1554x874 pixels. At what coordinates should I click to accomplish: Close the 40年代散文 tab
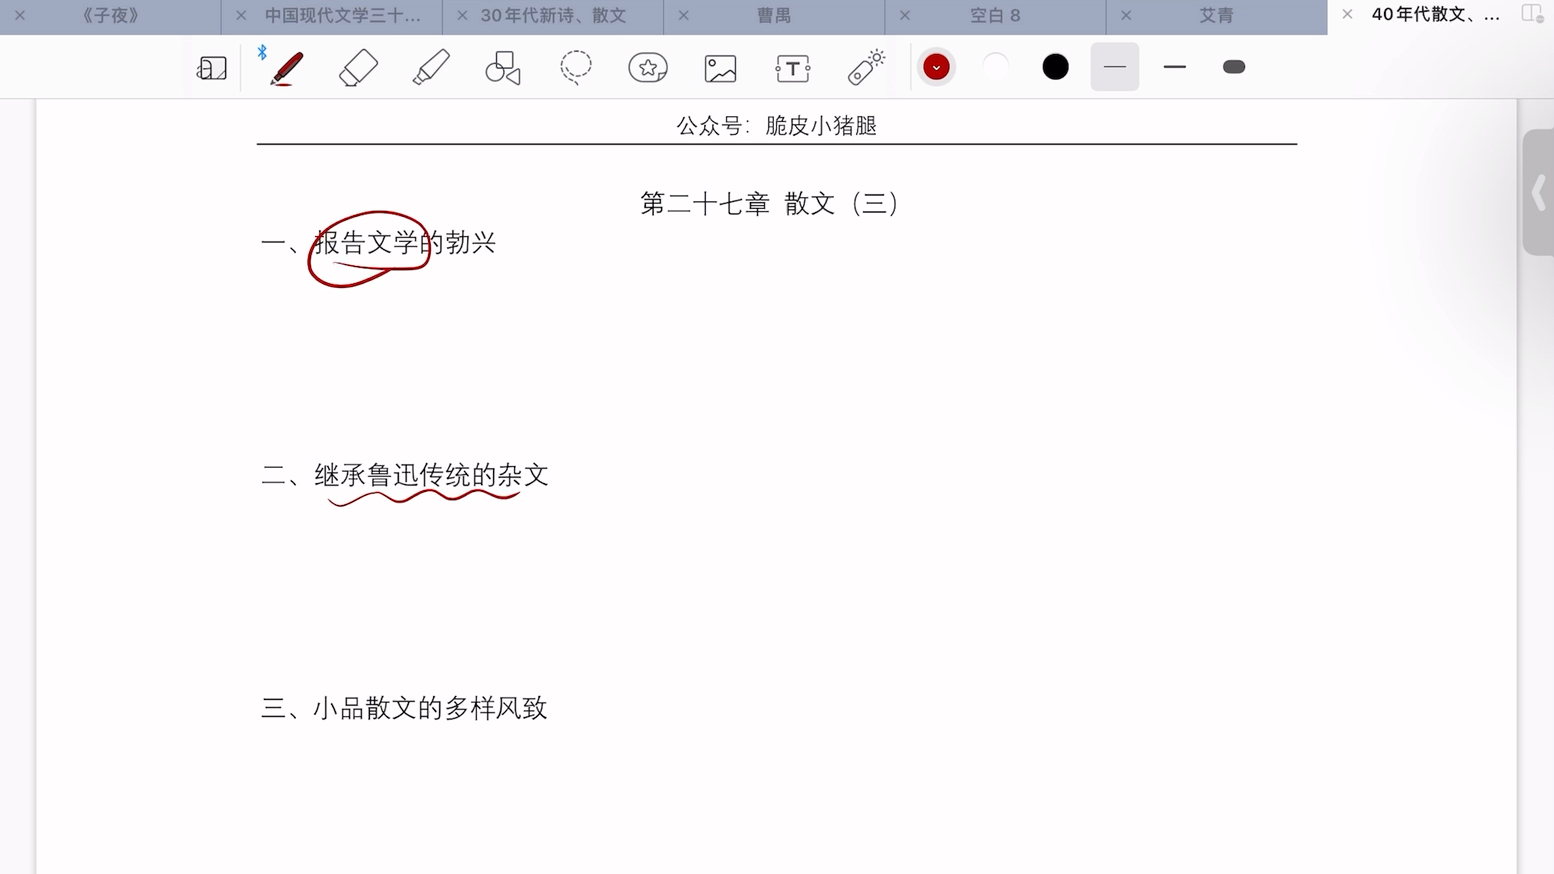pyautogui.click(x=1347, y=15)
